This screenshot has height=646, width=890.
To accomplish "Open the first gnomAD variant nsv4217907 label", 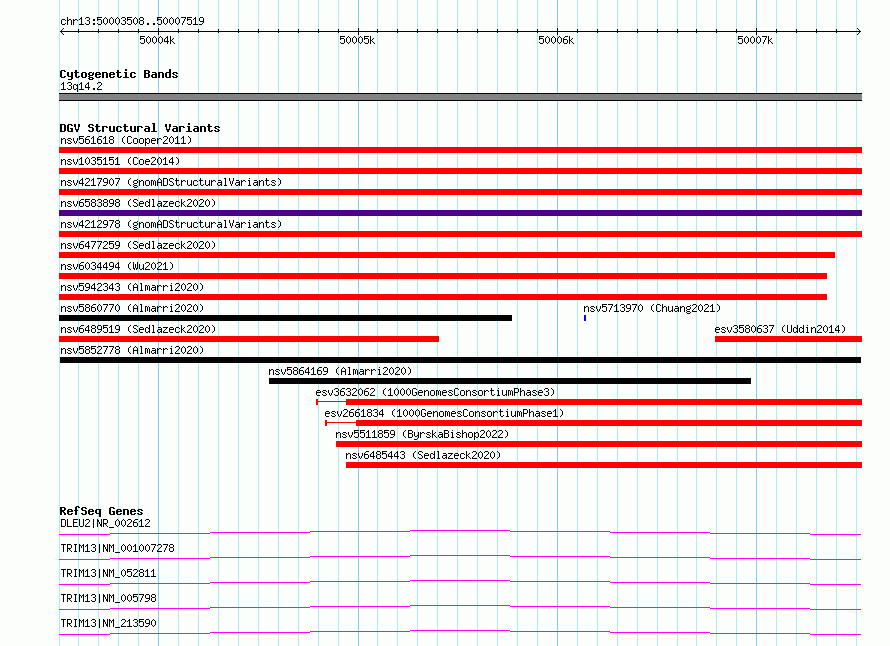I will click(x=171, y=182).
